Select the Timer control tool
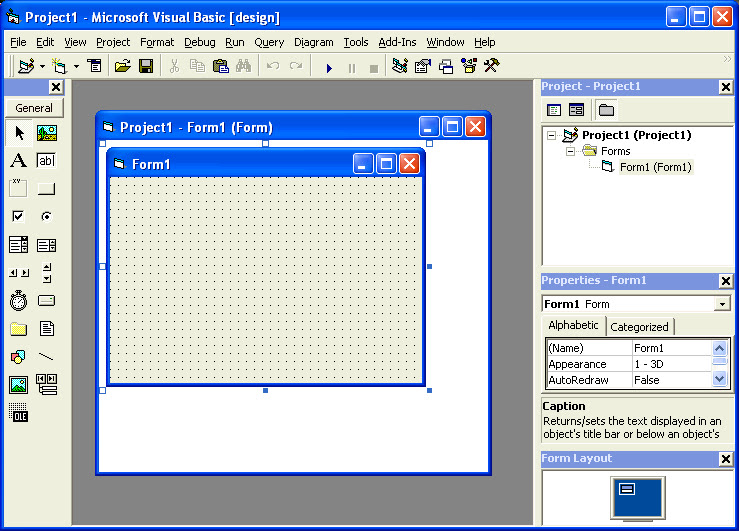The width and height of the screenshot is (739, 531). 19,301
